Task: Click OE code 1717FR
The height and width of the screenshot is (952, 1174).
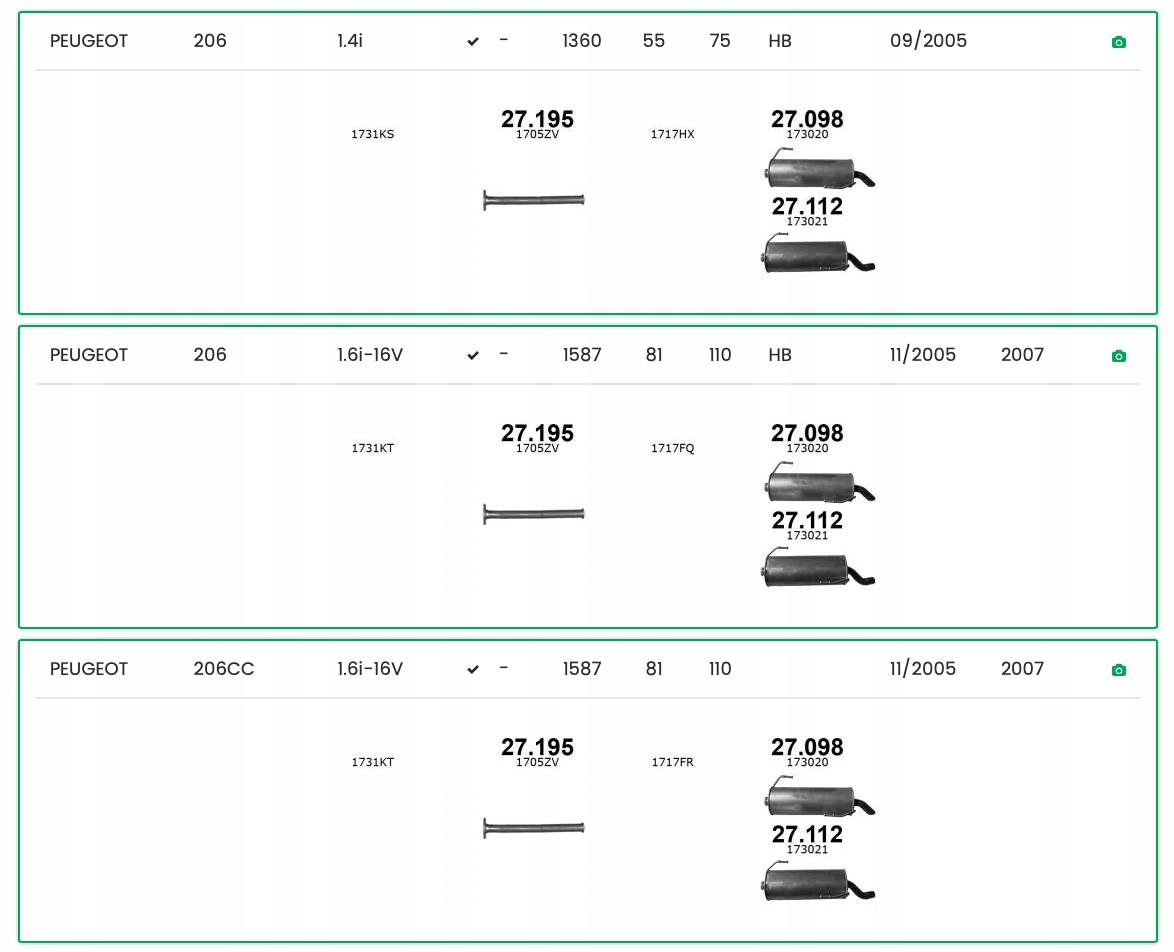Action: (x=672, y=762)
